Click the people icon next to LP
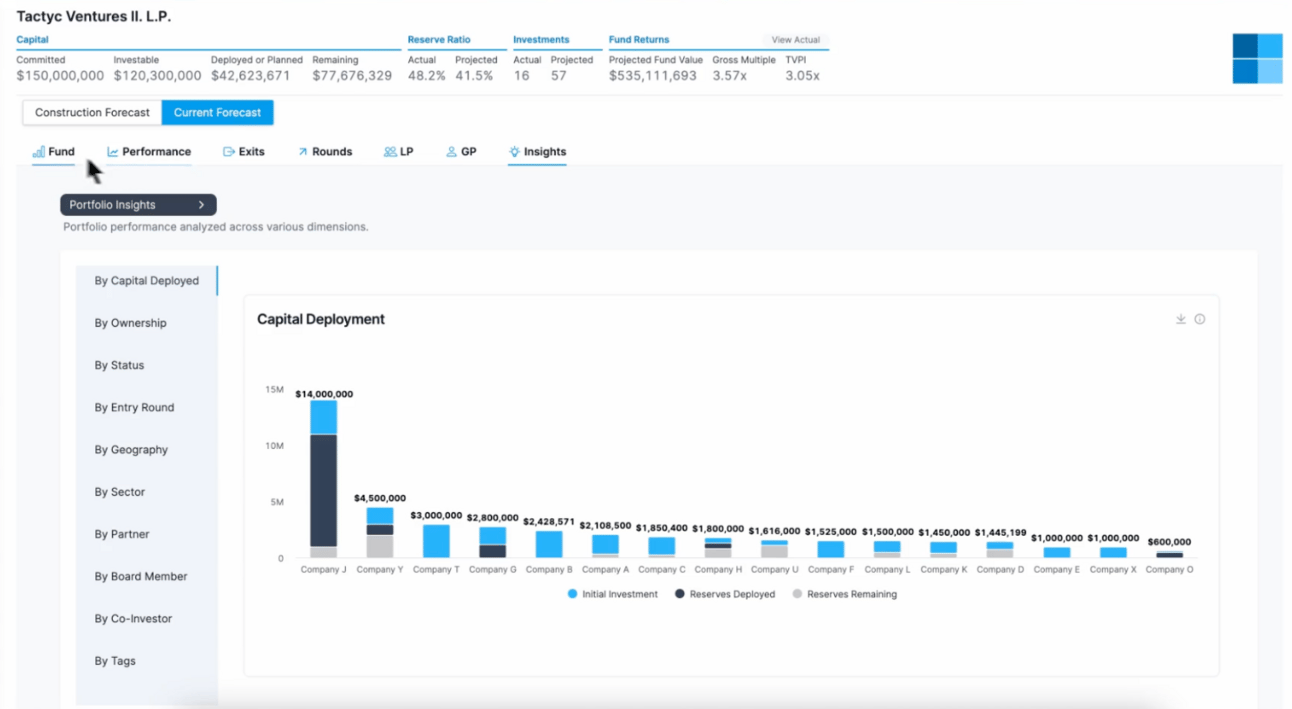The height and width of the screenshot is (709, 1292). 390,152
